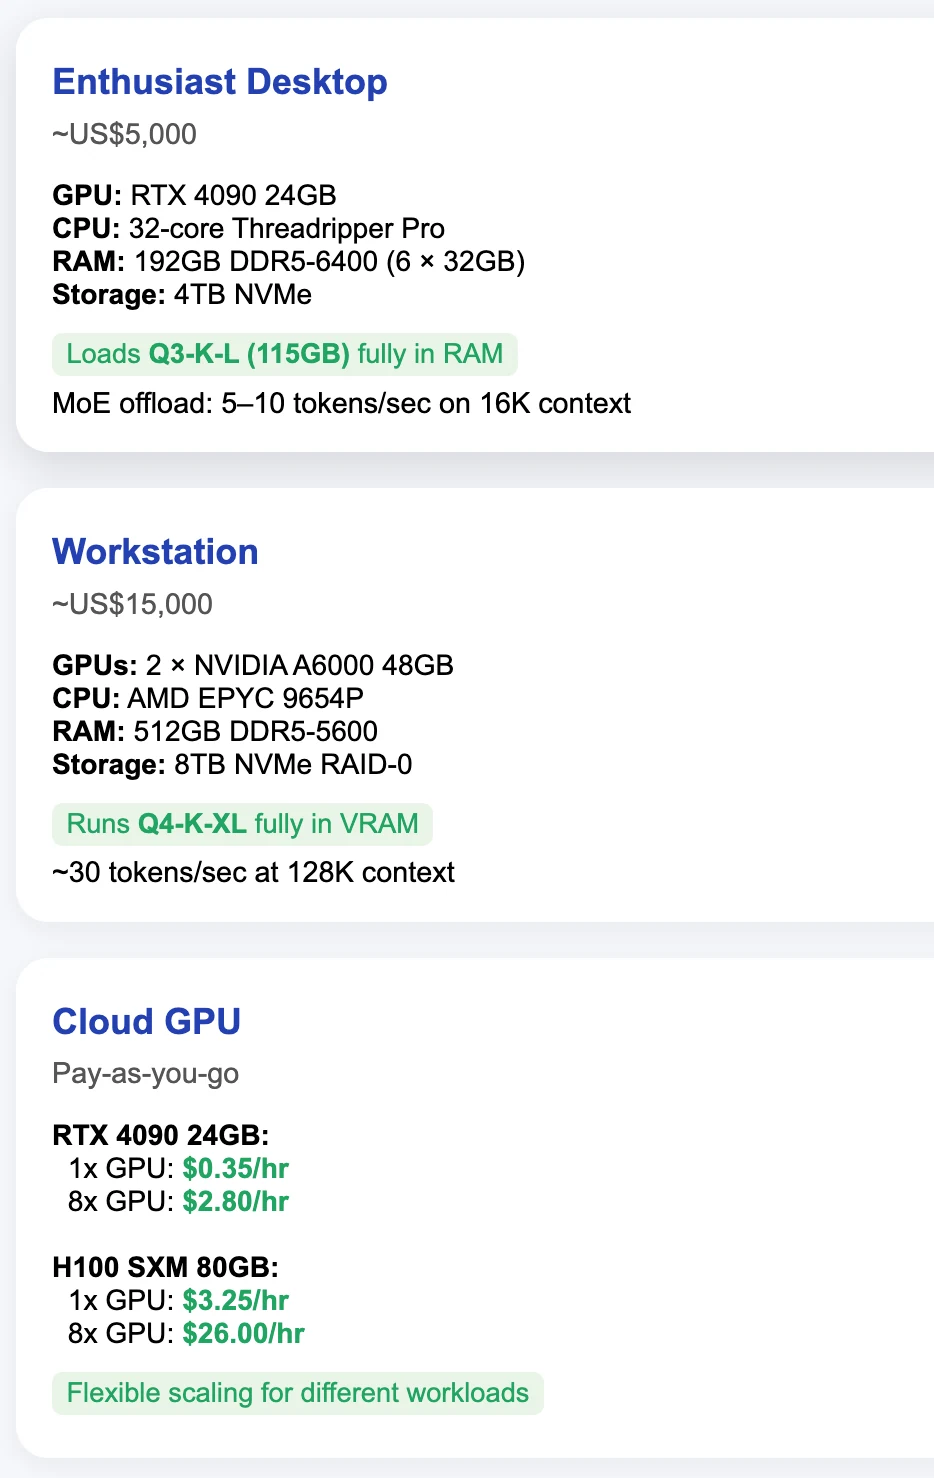Viewport: 934px width, 1478px height.
Task: Click the Loads Q3-K-L (115GB) fully in RAM badge
Action: coord(285,354)
